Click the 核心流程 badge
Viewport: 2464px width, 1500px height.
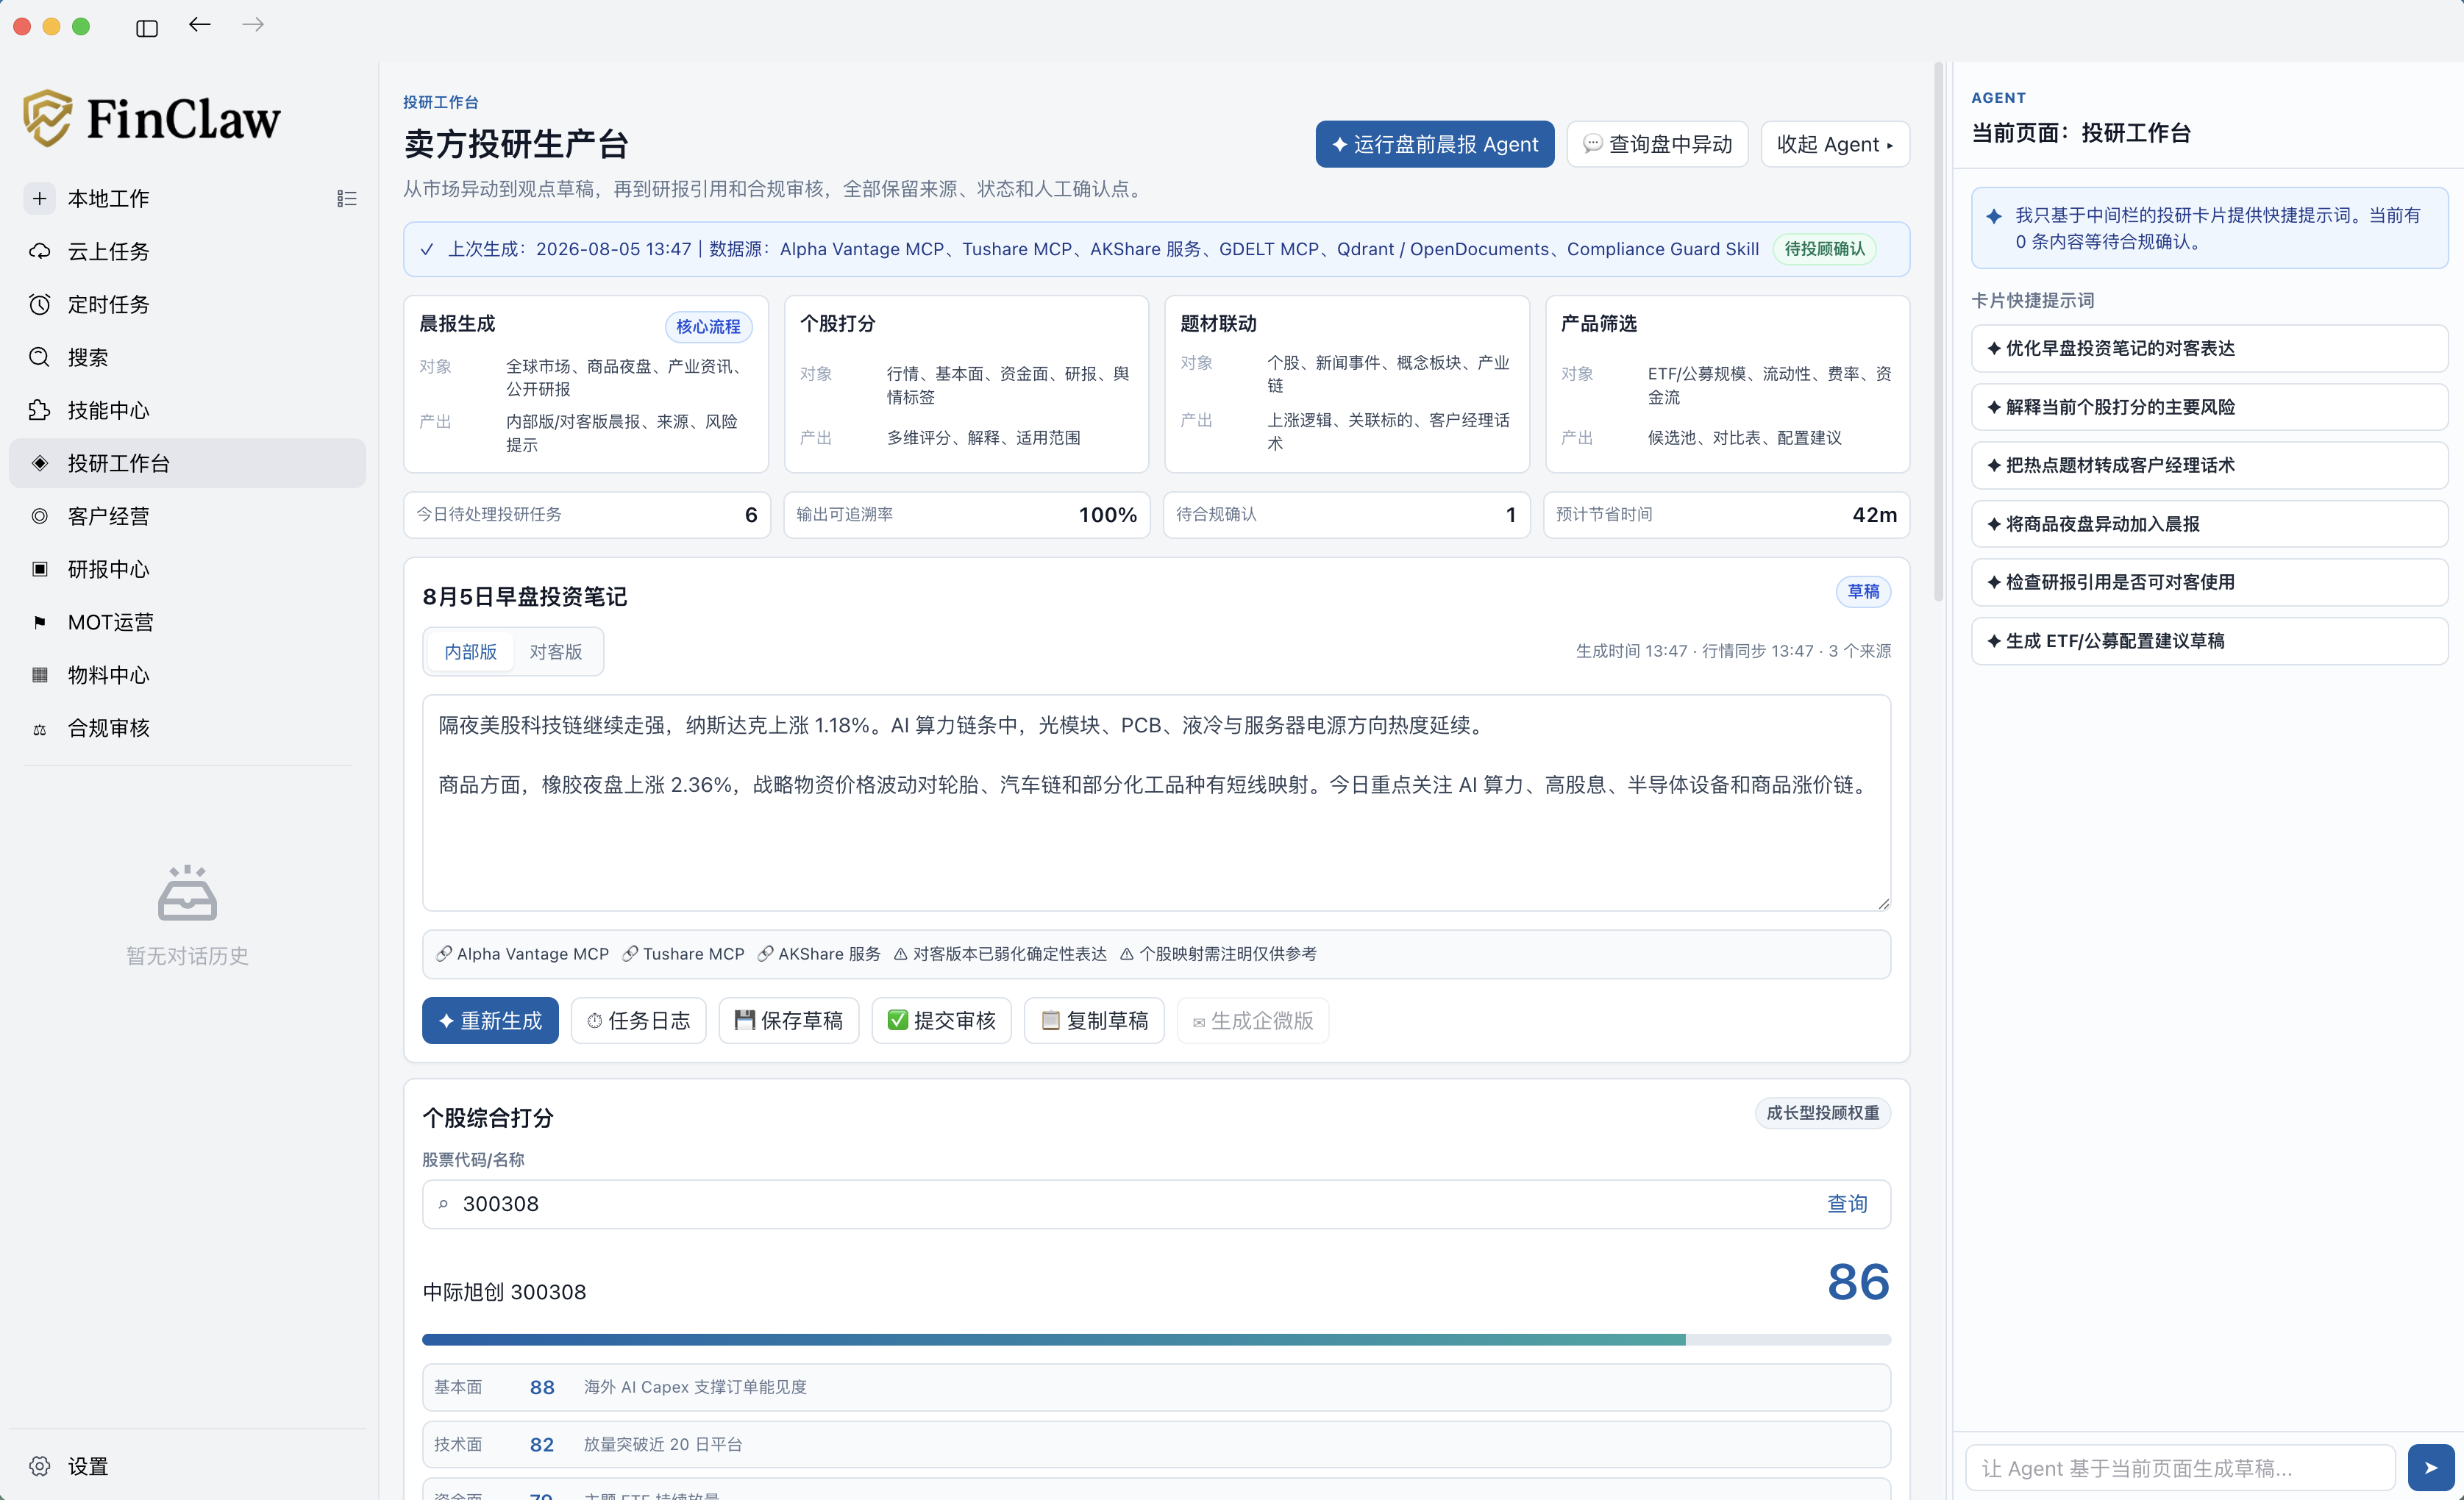coord(708,327)
